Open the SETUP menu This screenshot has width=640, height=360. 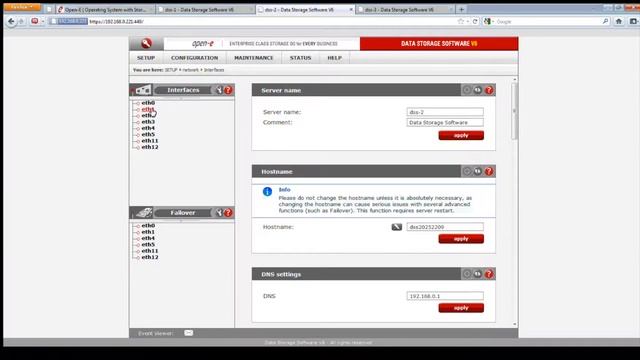(146, 58)
